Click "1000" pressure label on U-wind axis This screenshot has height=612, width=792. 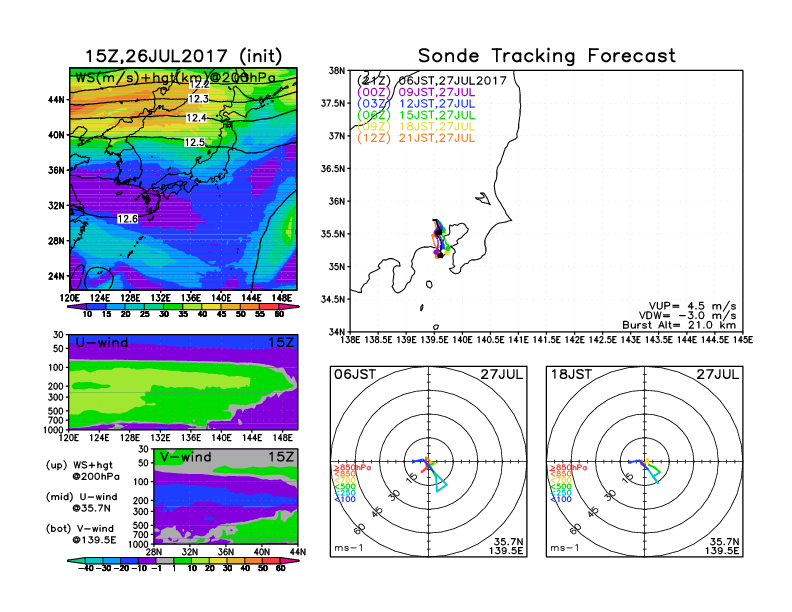(54, 430)
